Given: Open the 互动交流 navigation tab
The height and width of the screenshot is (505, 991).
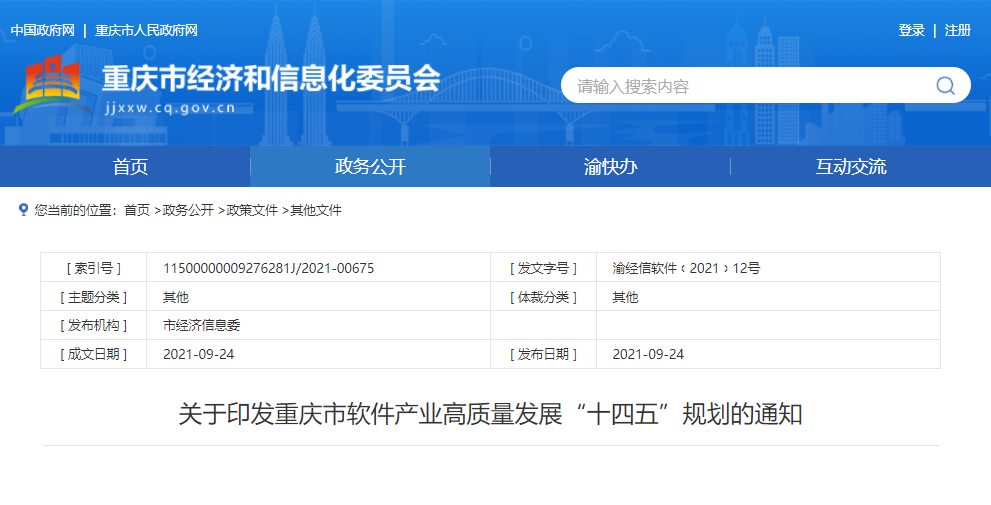Looking at the screenshot, I should pos(851,167).
